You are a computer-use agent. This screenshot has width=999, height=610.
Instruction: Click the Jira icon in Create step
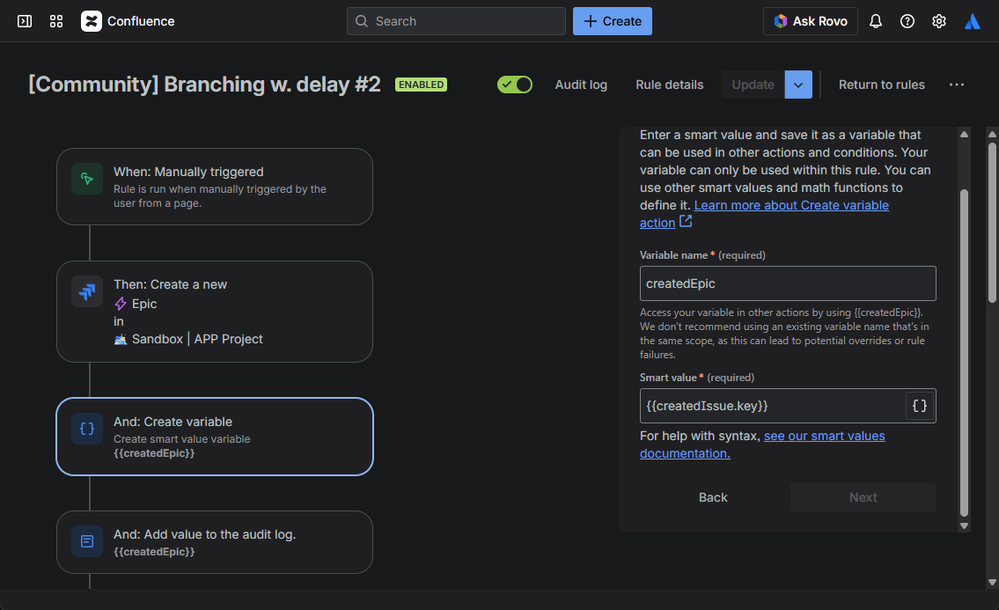click(87, 291)
